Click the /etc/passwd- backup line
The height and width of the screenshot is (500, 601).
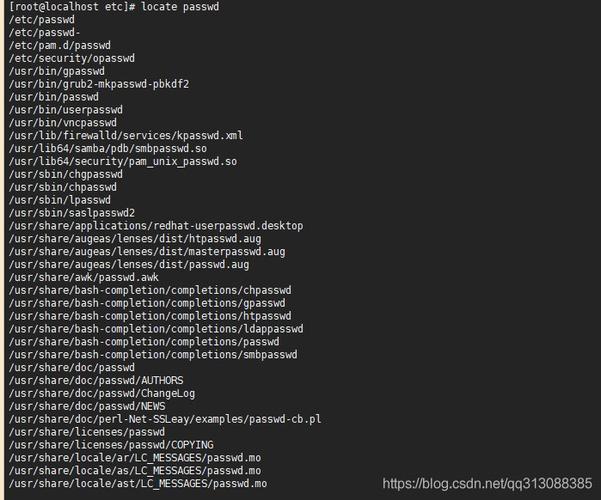tap(44, 33)
